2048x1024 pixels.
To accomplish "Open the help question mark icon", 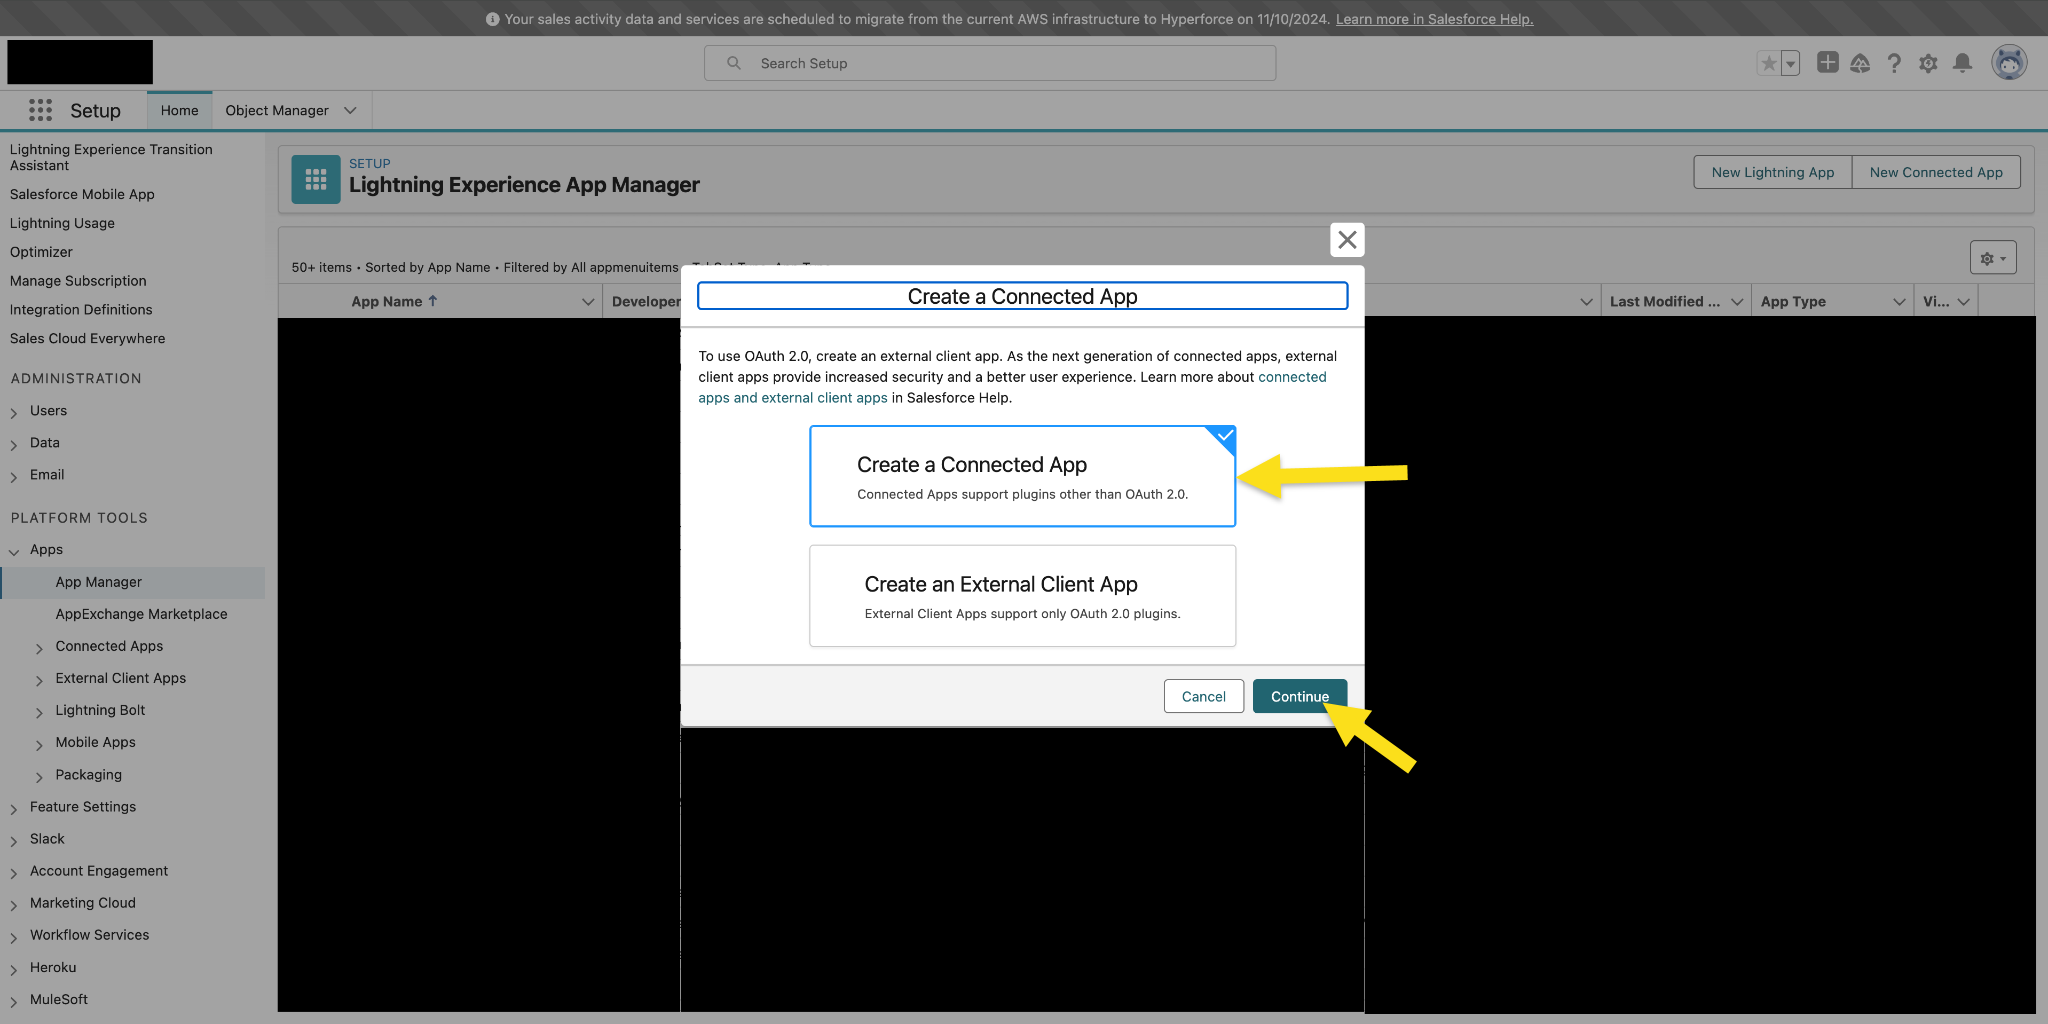I will click(x=1894, y=63).
